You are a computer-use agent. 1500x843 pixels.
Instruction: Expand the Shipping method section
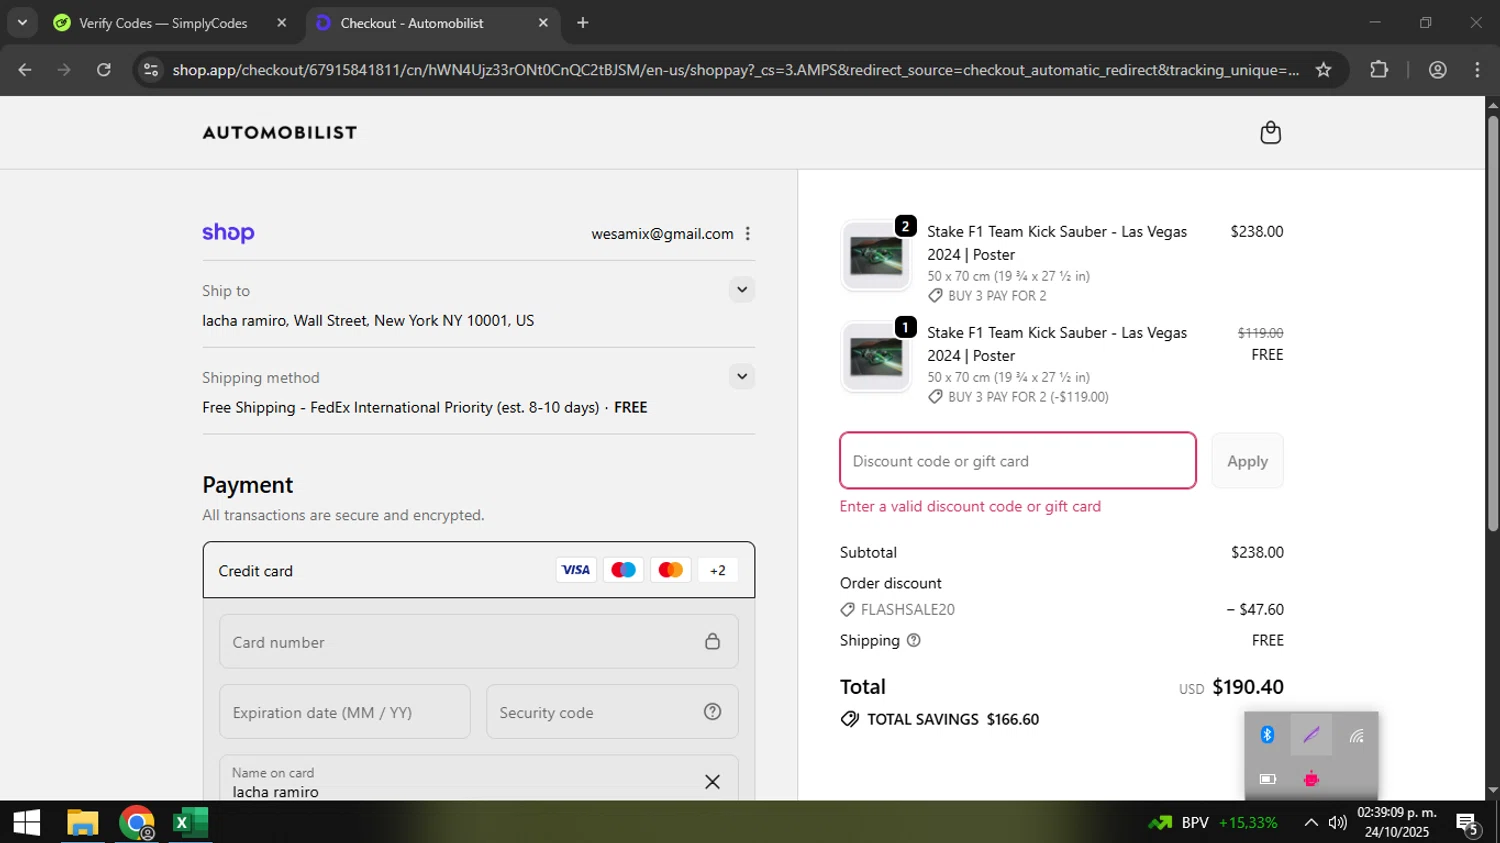(x=741, y=377)
